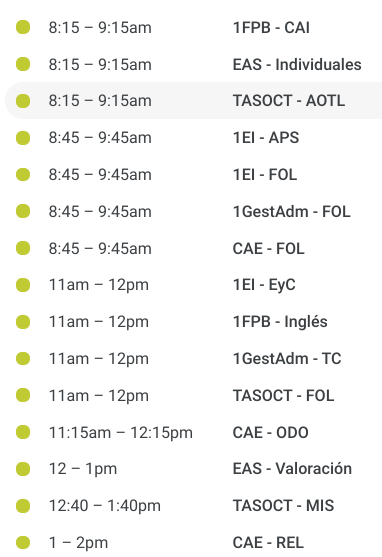This screenshot has width=382, height=557.
Task: Open the 1FPB - CAI event
Action: (x=194, y=28)
